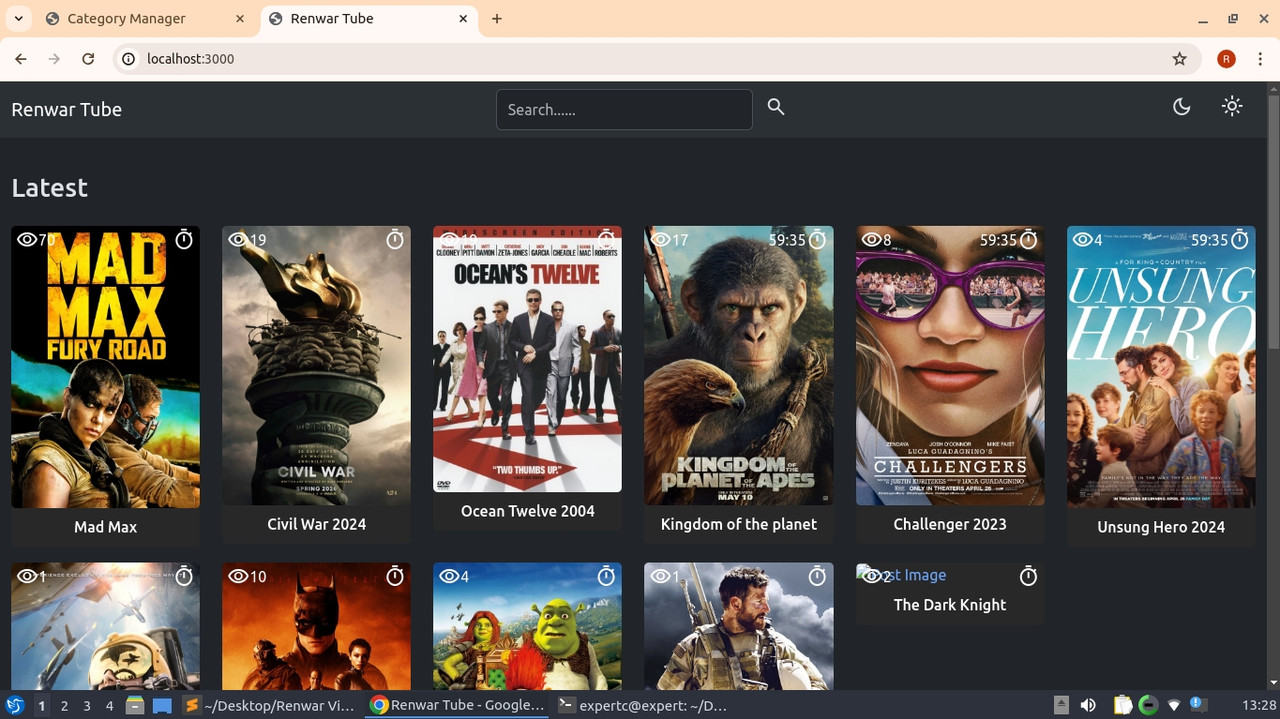1280x719 pixels.
Task: Reload the page in Chrome
Action: coord(88,59)
